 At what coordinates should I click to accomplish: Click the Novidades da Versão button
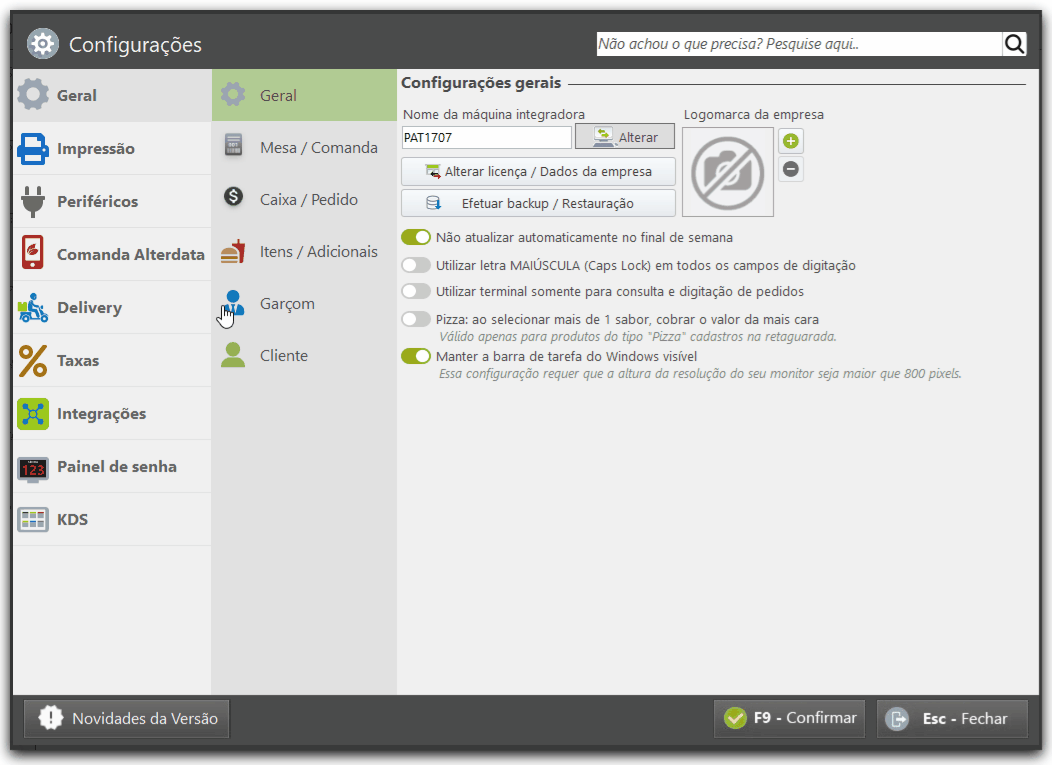[127, 719]
